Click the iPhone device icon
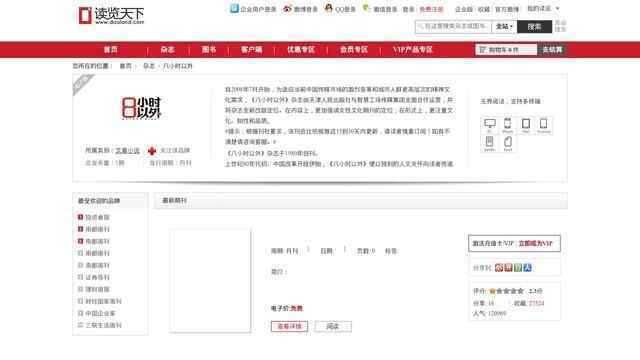 [x=507, y=124]
